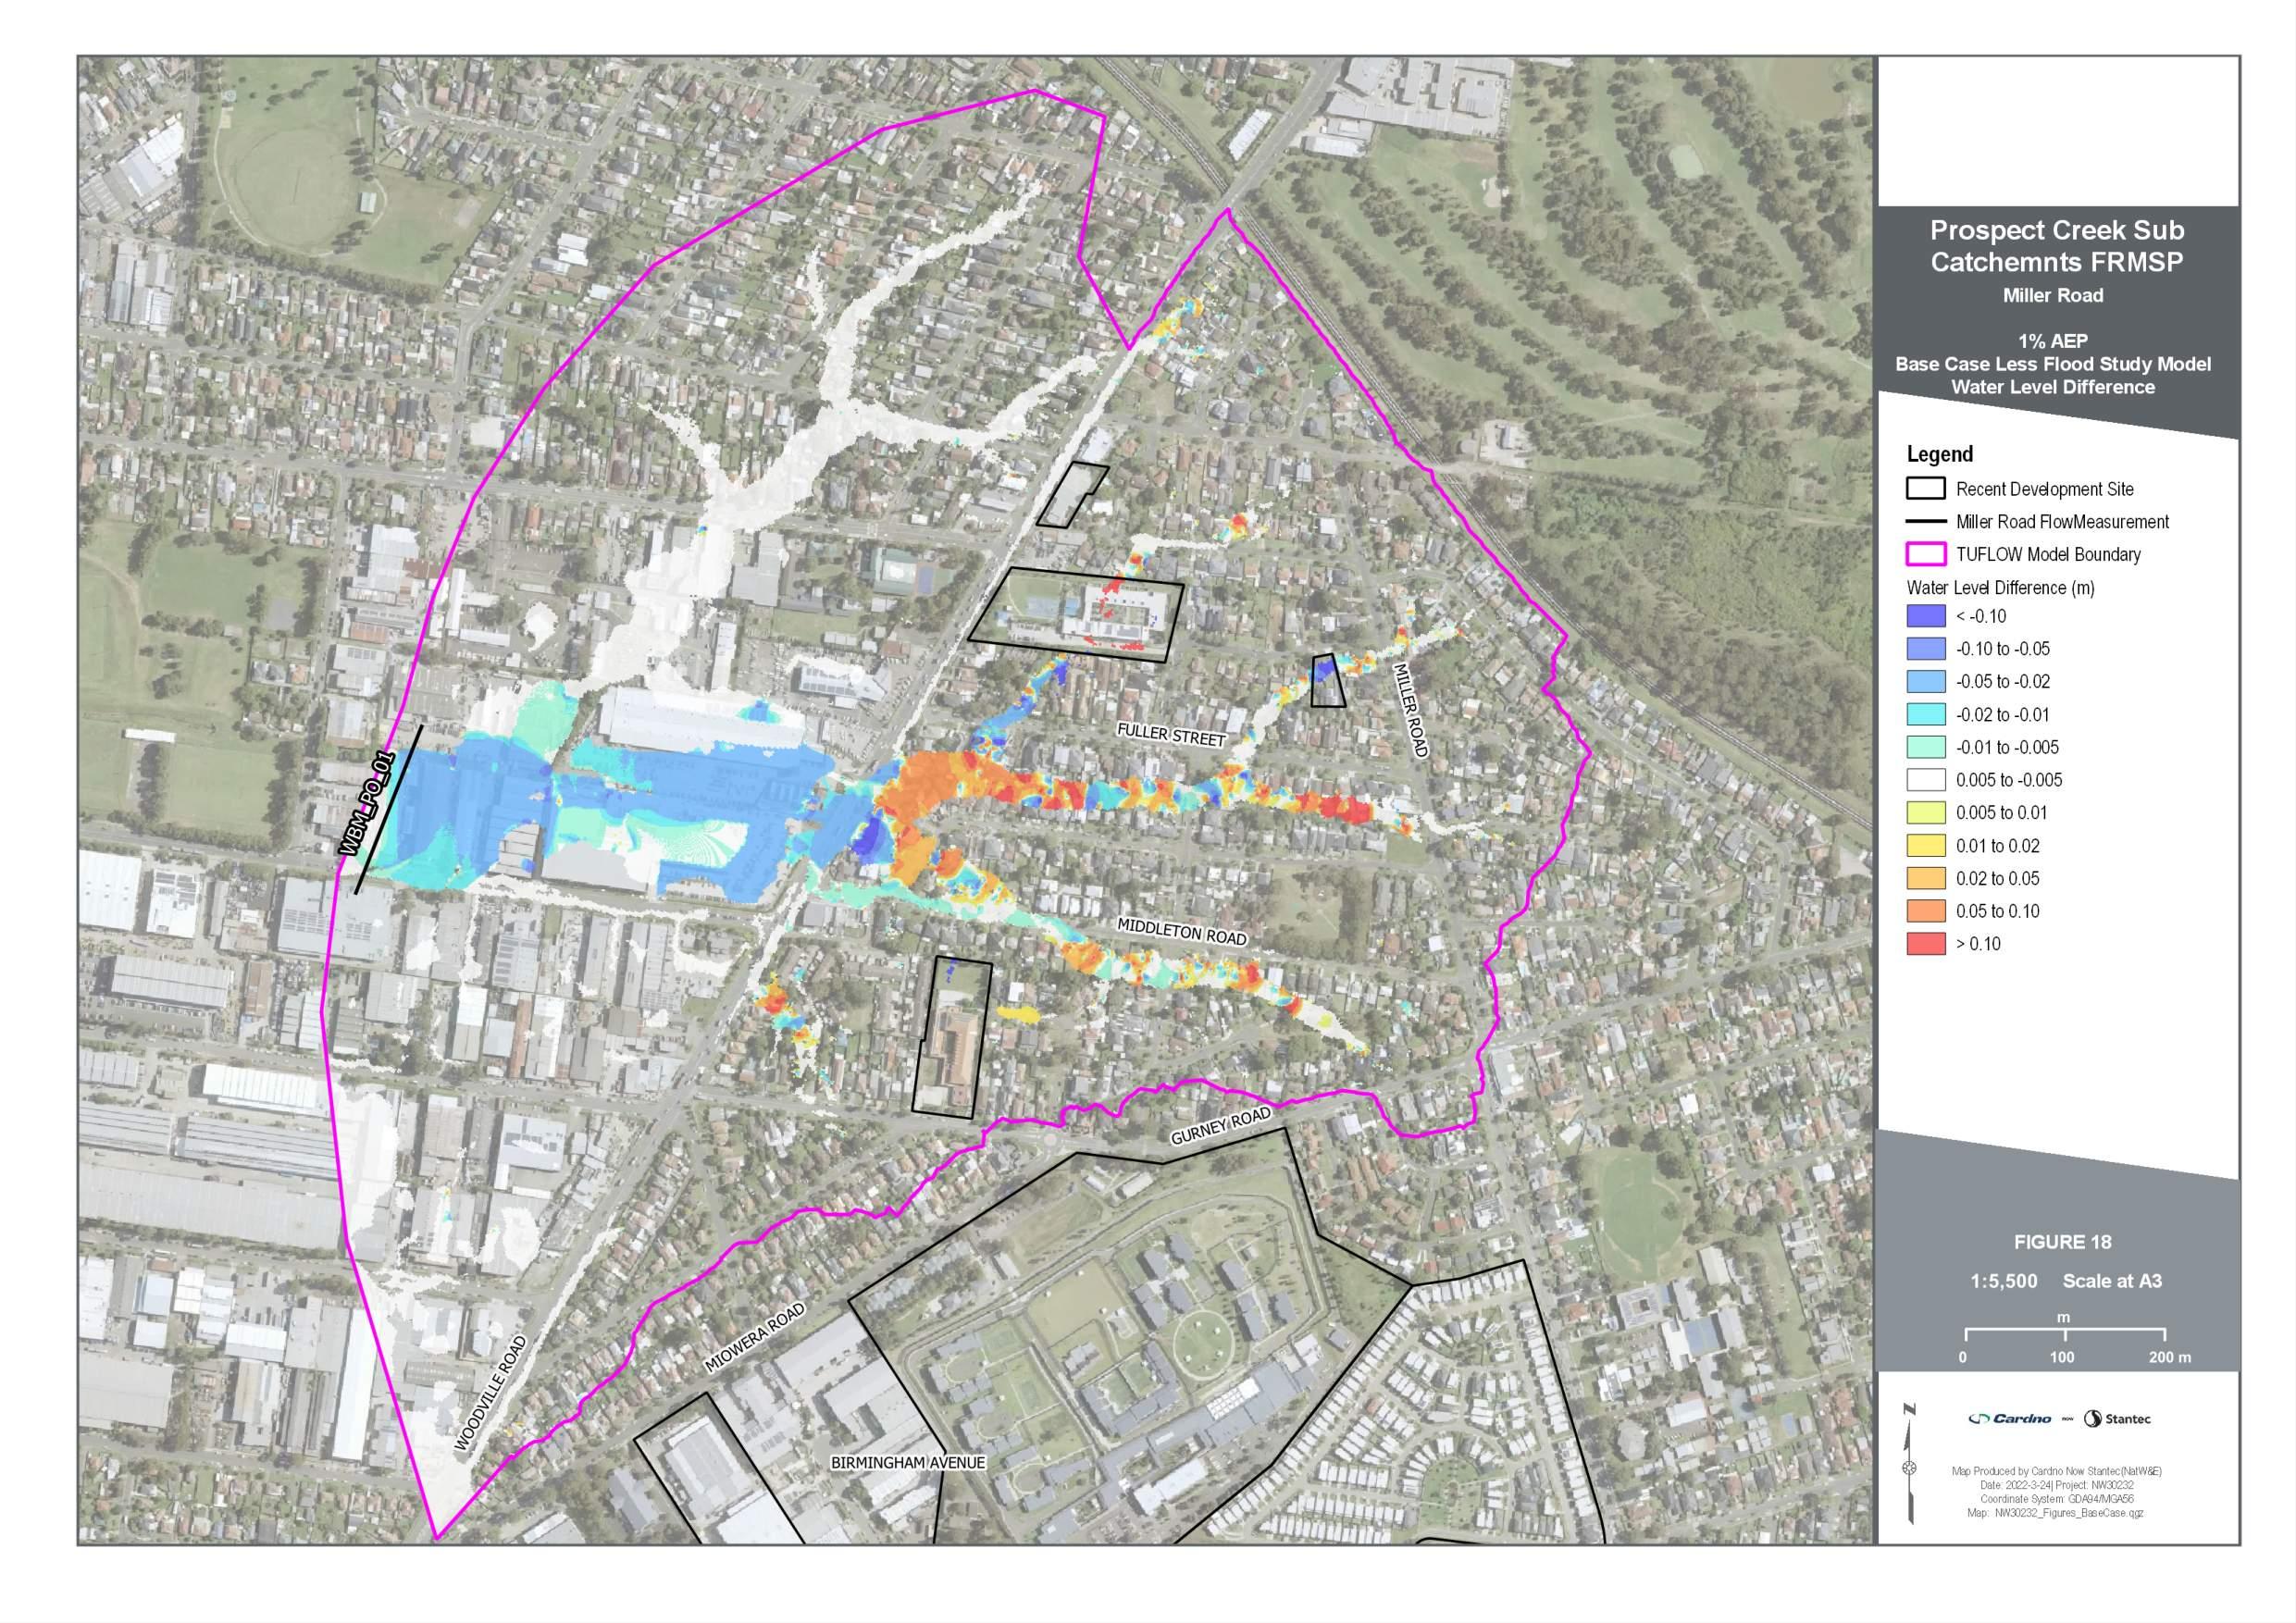Click the GURNEY ROAD map label

click(1220, 1126)
